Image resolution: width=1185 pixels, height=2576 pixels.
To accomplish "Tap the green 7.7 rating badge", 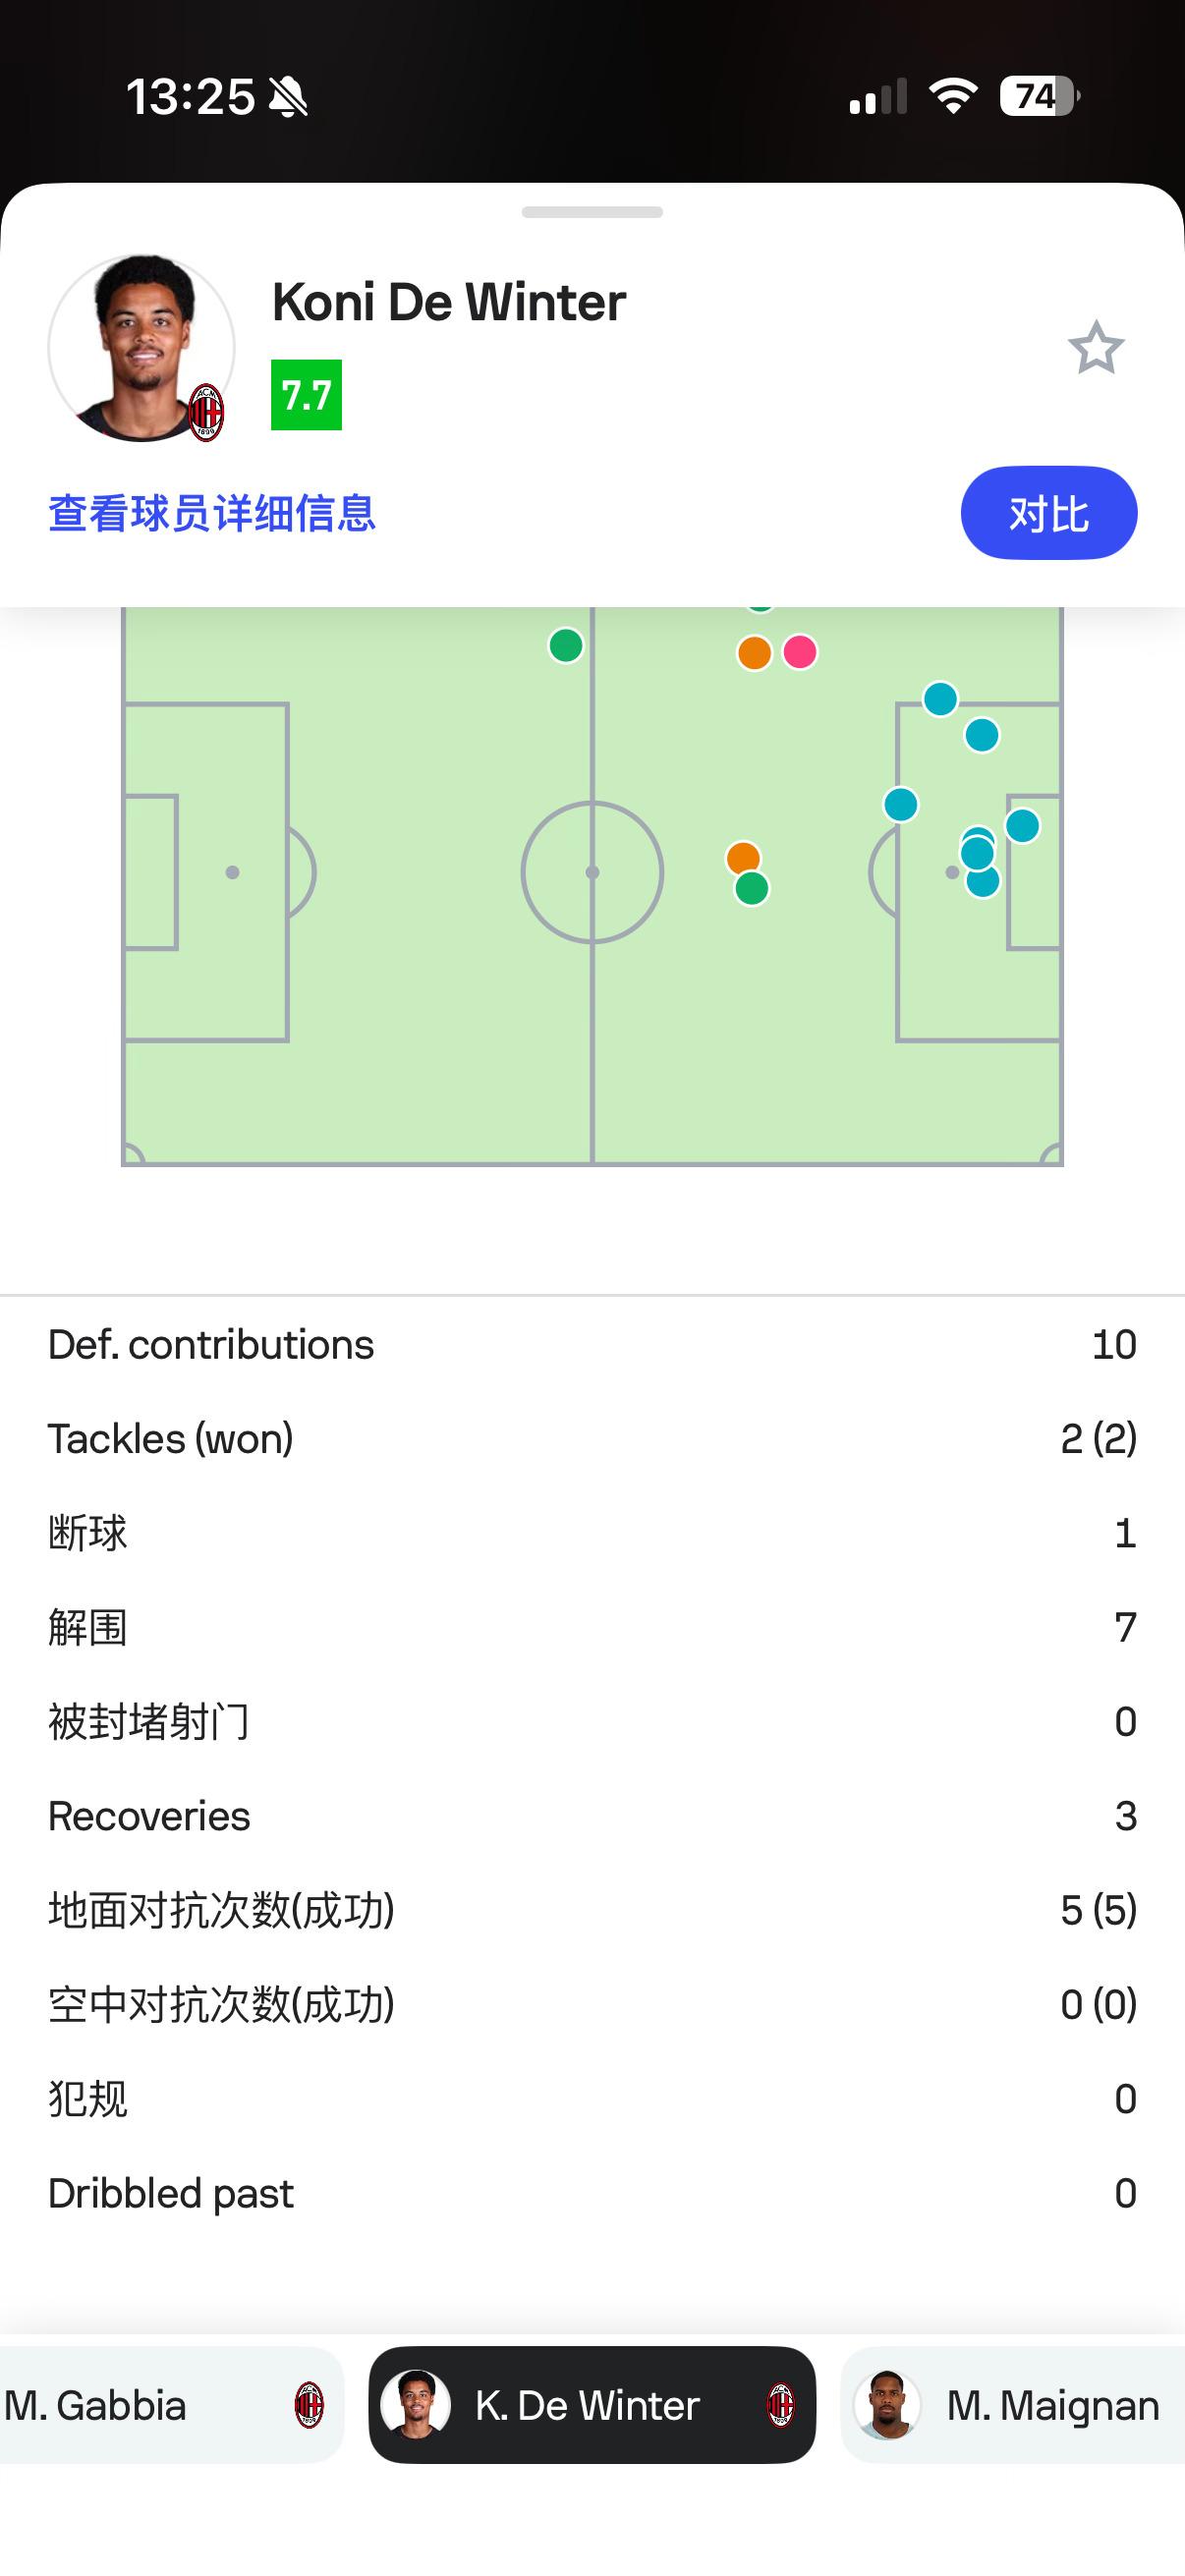I will point(306,395).
